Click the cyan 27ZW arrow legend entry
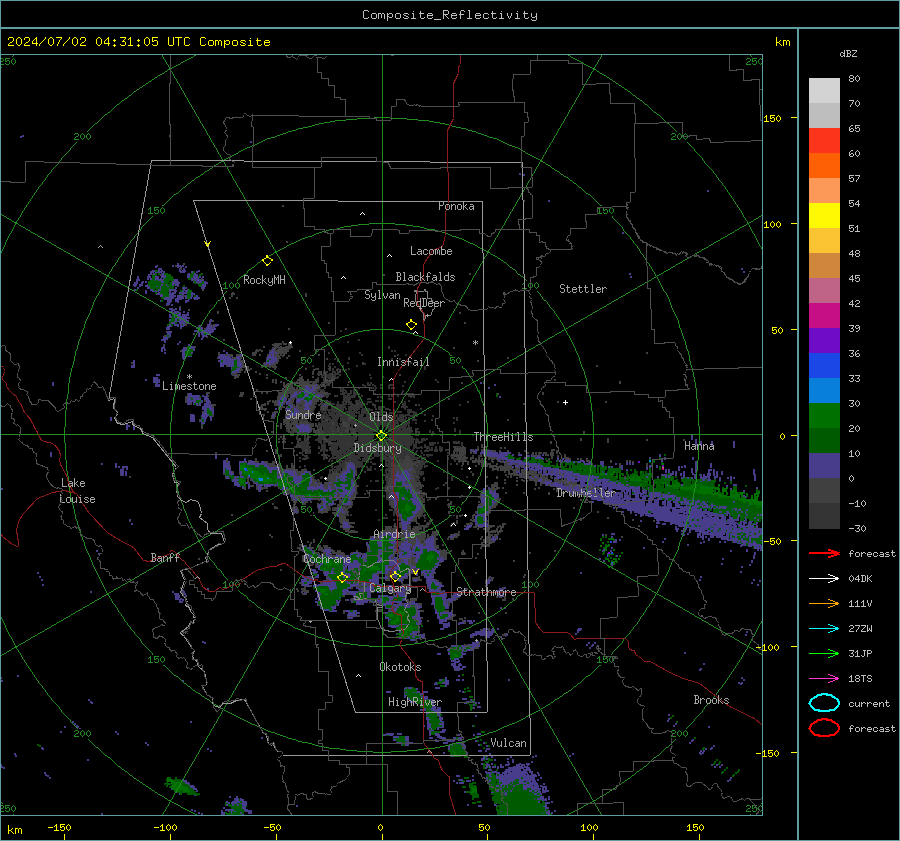This screenshot has height=841, width=900. 824,629
